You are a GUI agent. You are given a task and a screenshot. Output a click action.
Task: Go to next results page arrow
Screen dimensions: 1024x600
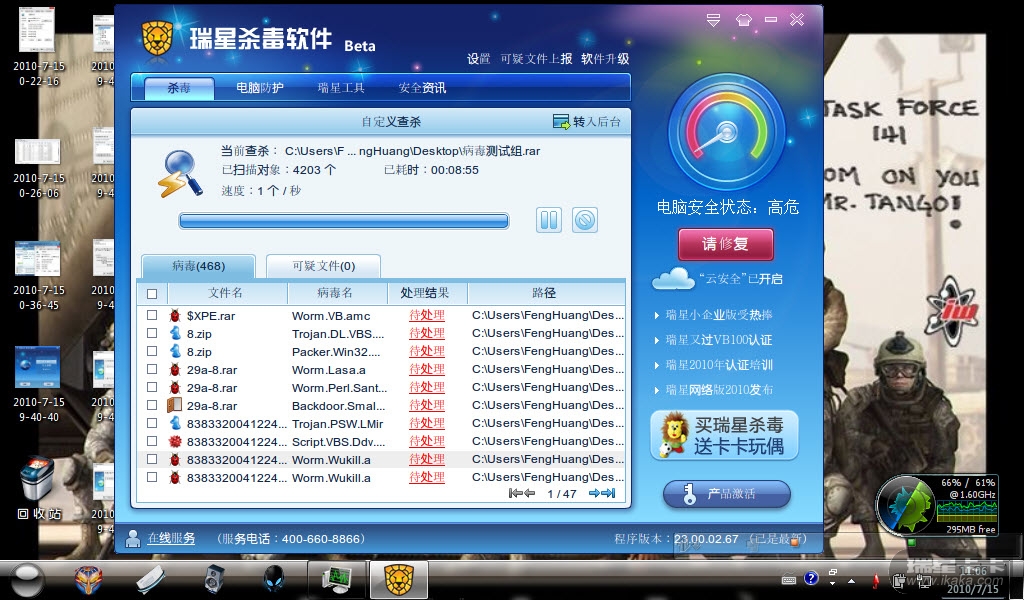point(594,494)
